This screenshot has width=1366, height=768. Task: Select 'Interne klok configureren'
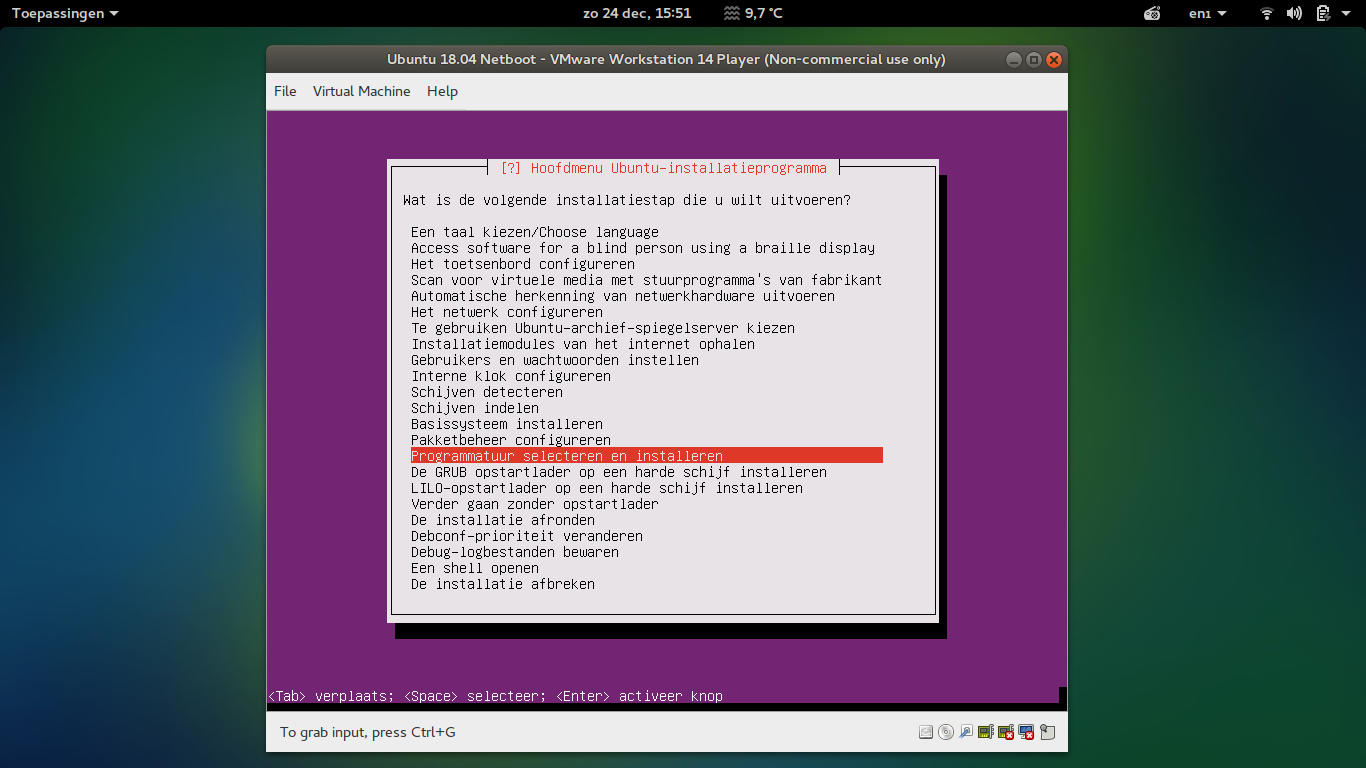point(511,376)
